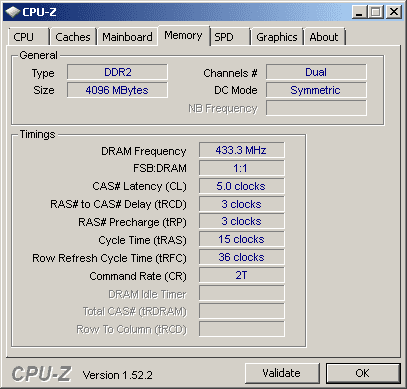This screenshot has width=407, height=389.
Task: Select the 4096 MBytes size value
Action: tap(117, 90)
